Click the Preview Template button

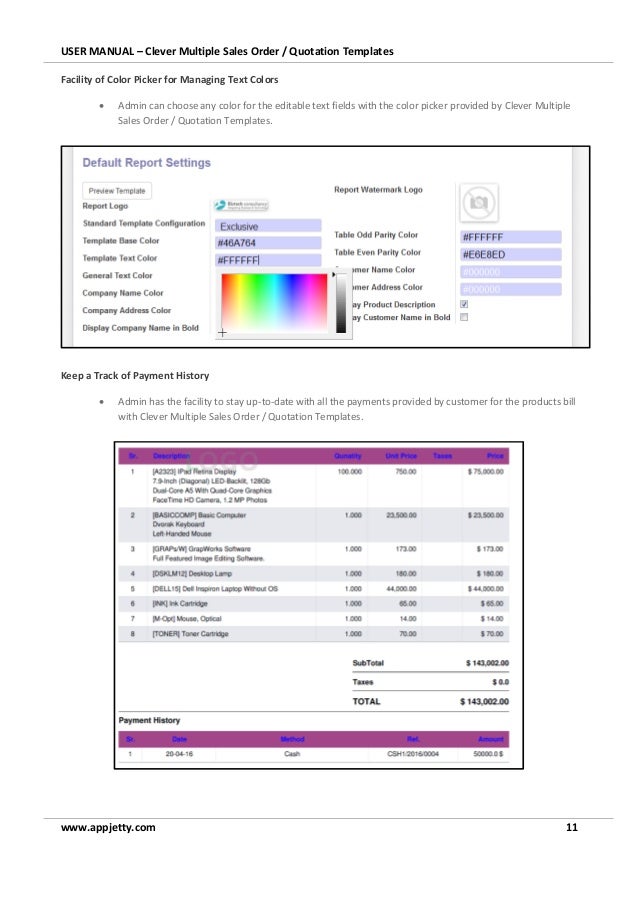pyautogui.click(x=117, y=191)
